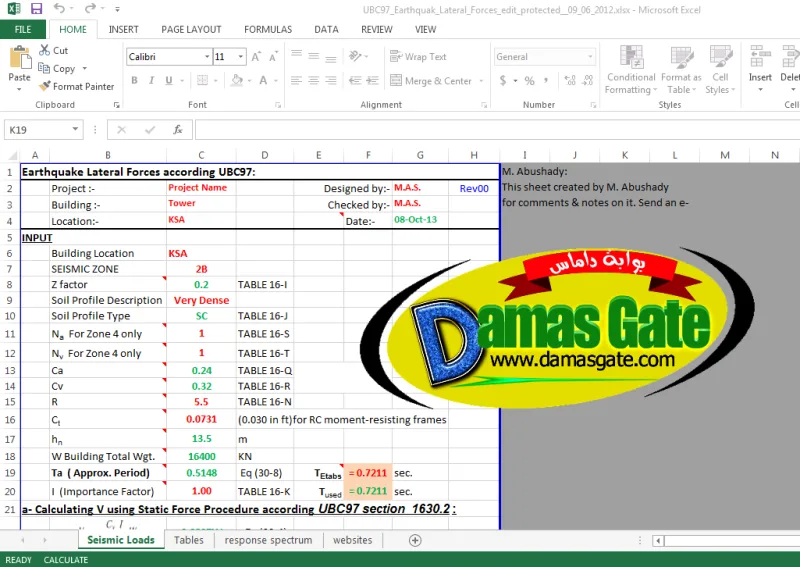The height and width of the screenshot is (567, 800).
Task: Toggle Underline formatting
Action: [169, 81]
